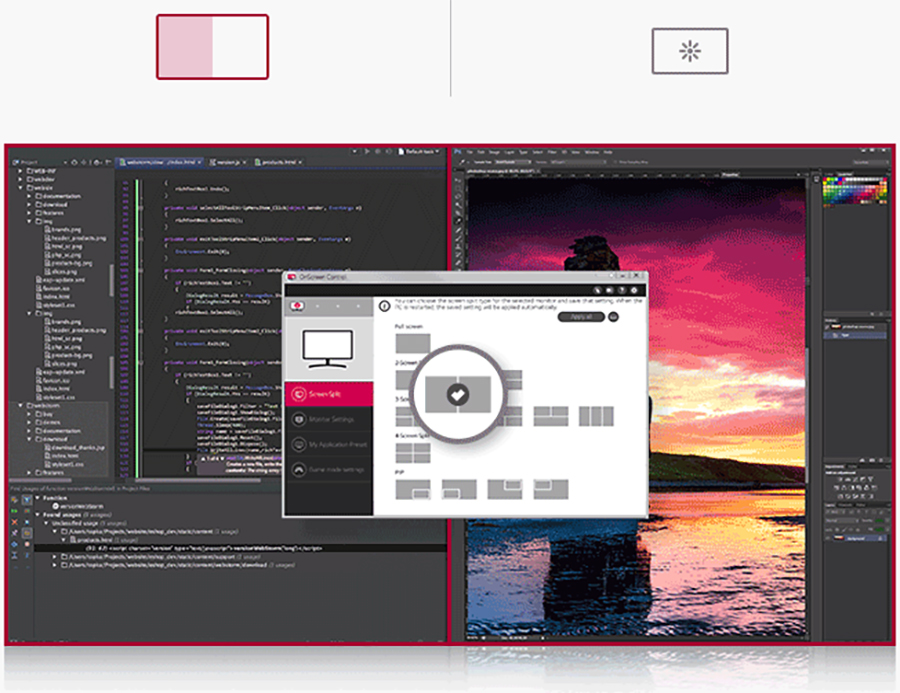Collapse the Unclassified usage node
This screenshot has height=693, width=900.
tap(46, 523)
